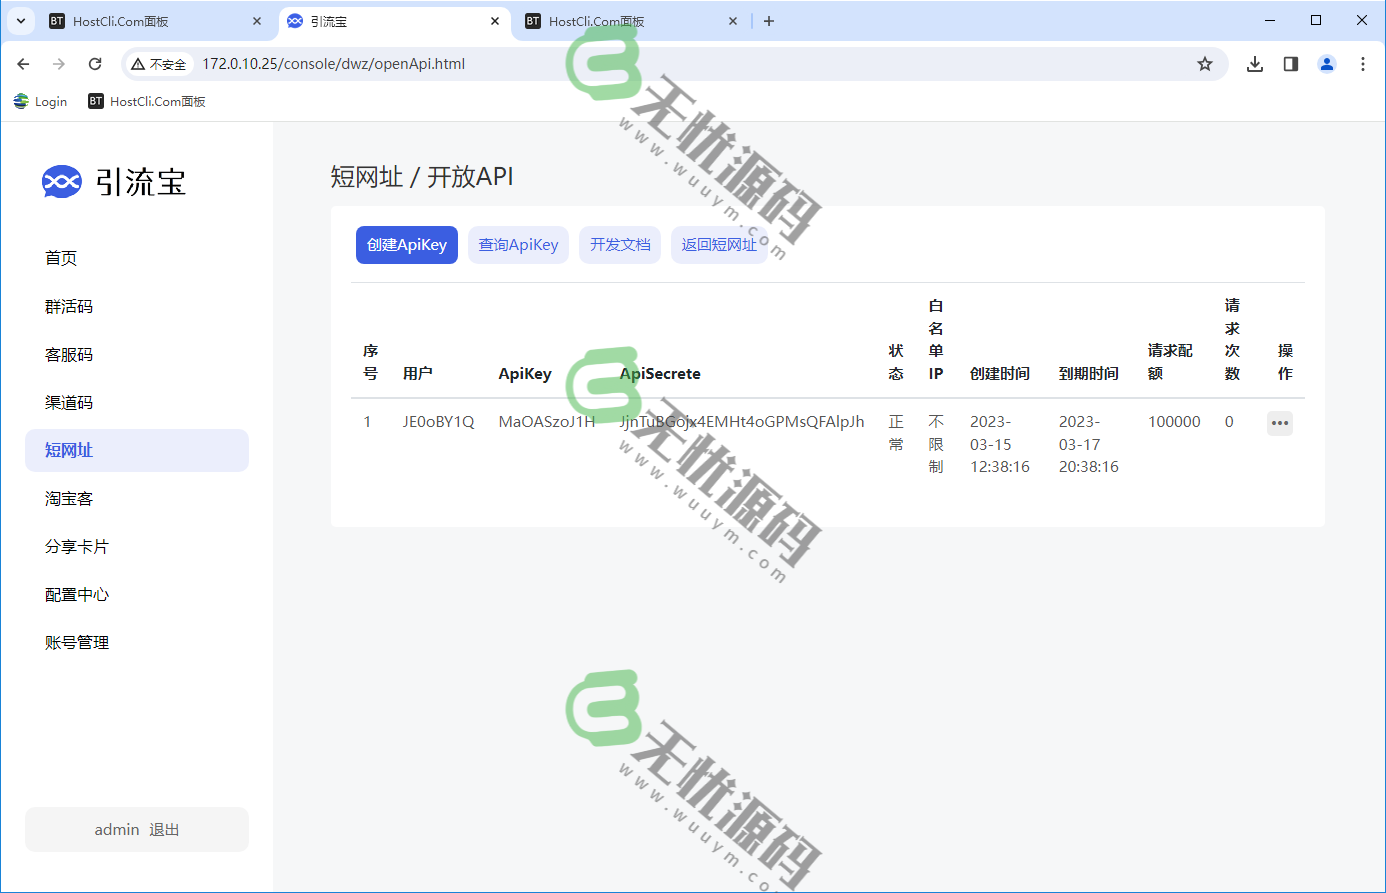1386x893 pixels.
Task: Open the tab search chevron
Action: [x=20, y=20]
